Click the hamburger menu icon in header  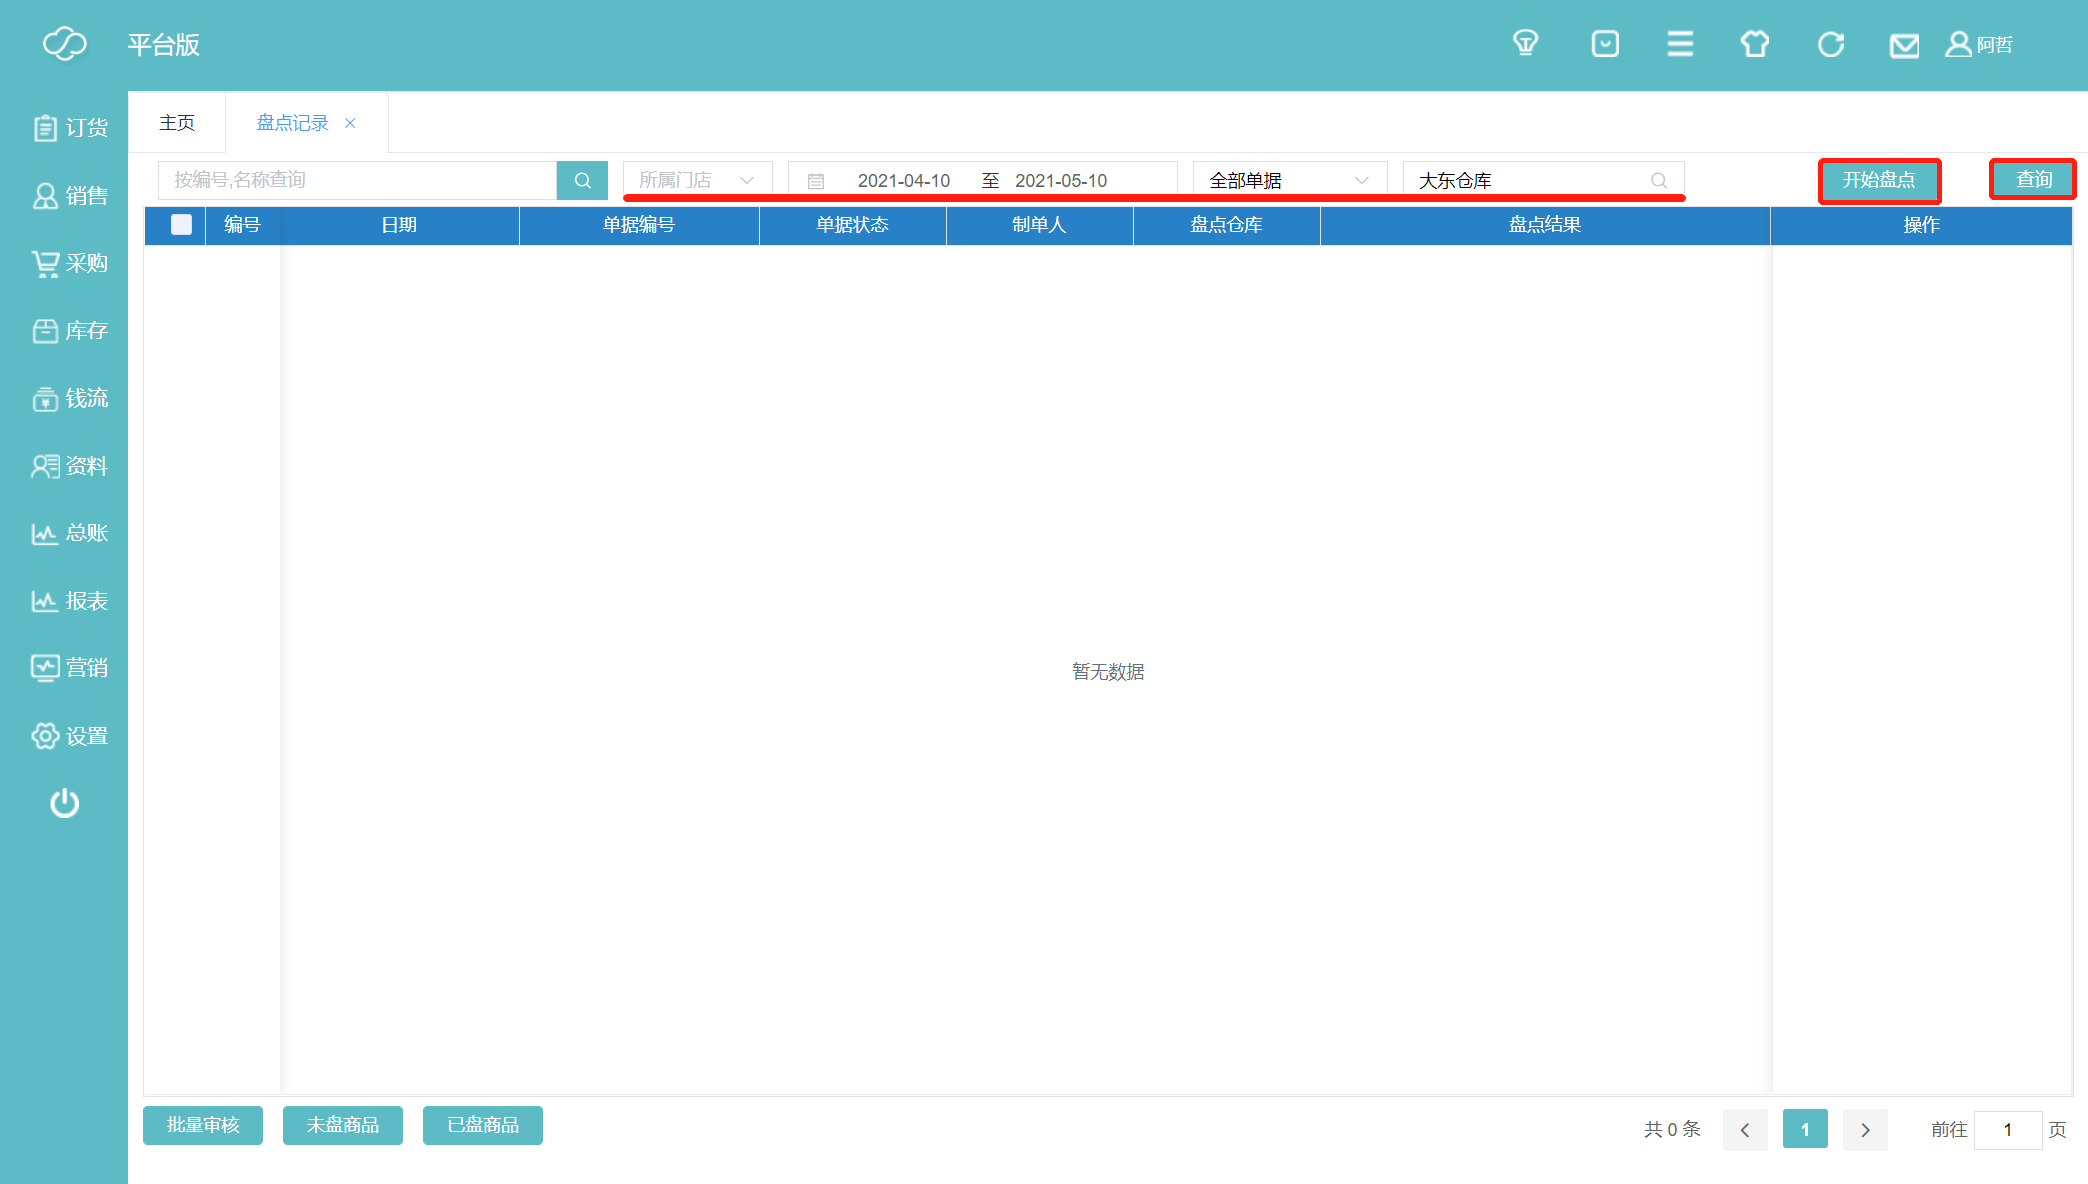pos(1680,44)
